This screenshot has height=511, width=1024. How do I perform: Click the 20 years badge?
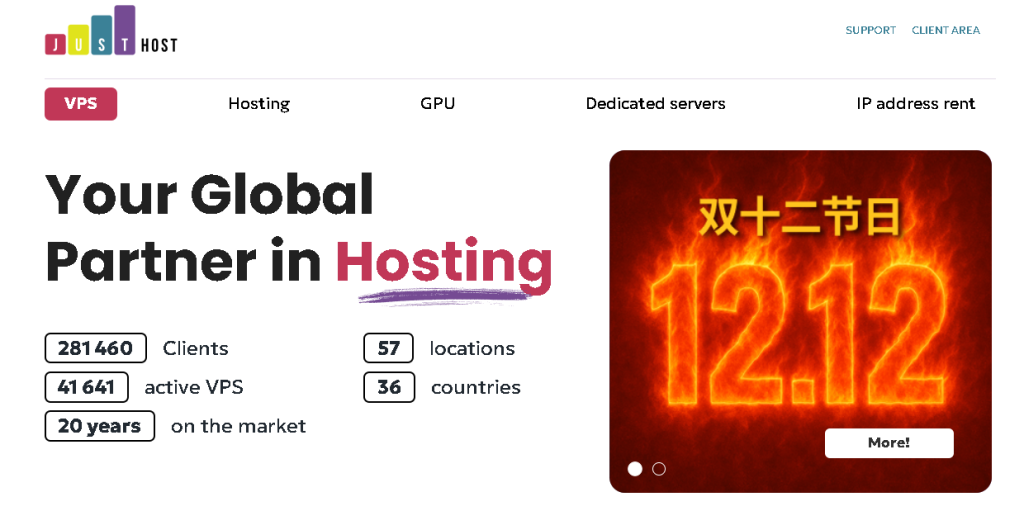[x=99, y=426]
